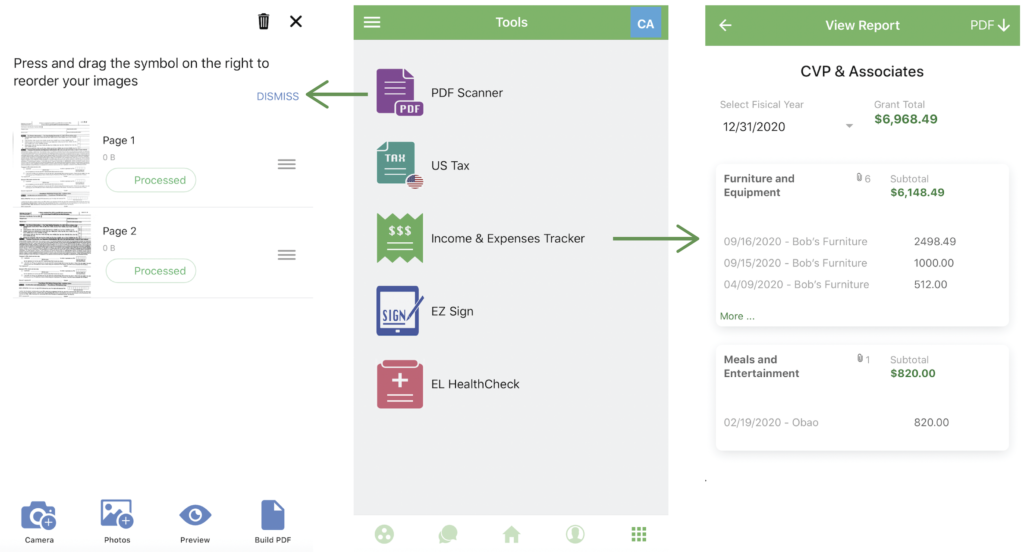Select the EL HealthCheck label

(475, 384)
